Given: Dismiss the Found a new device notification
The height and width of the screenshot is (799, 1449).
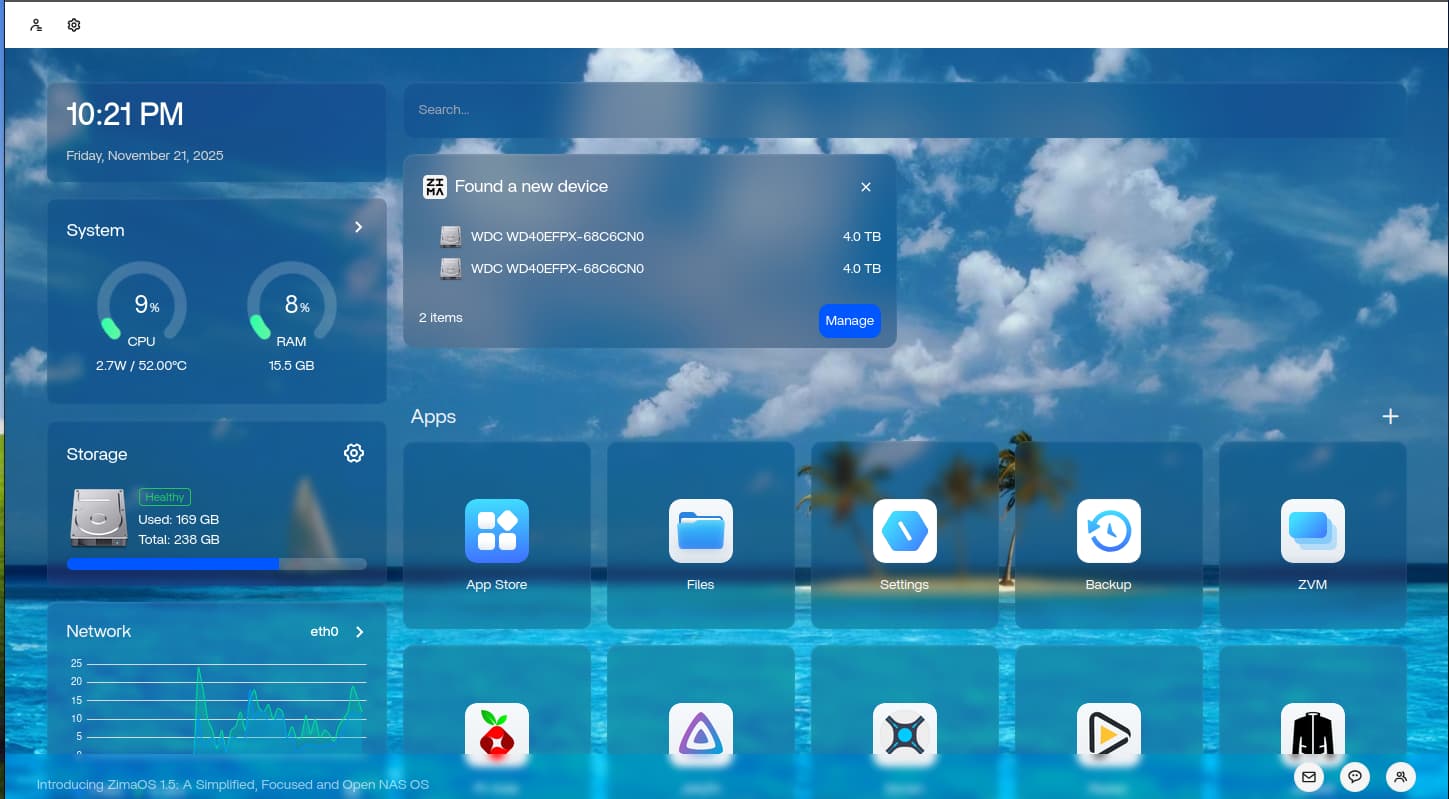Looking at the screenshot, I should coord(866,187).
